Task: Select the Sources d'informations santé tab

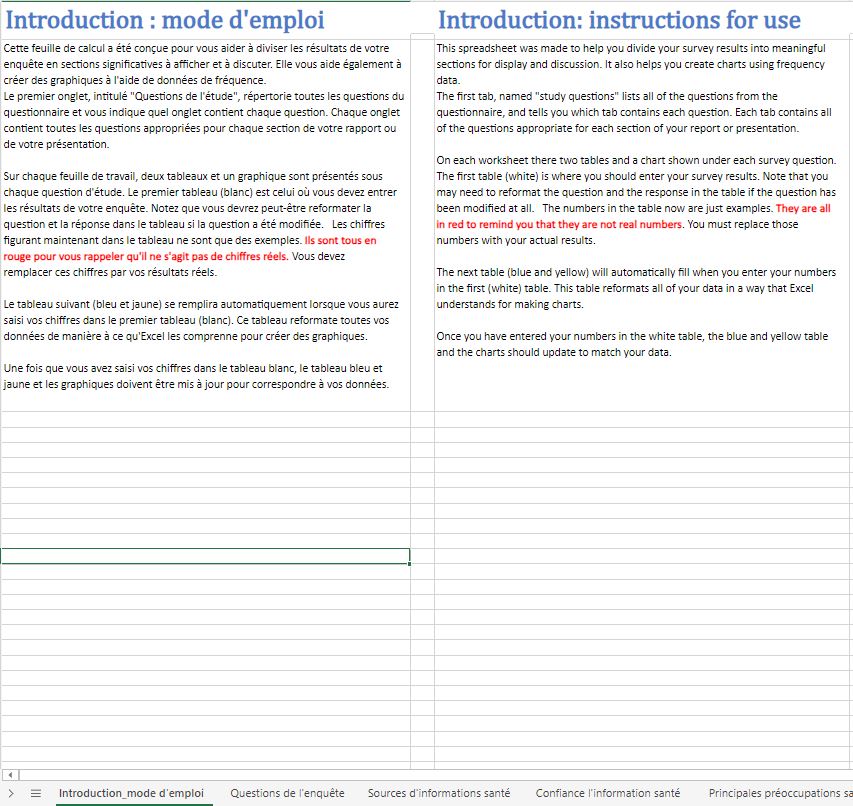Action: [x=438, y=793]
